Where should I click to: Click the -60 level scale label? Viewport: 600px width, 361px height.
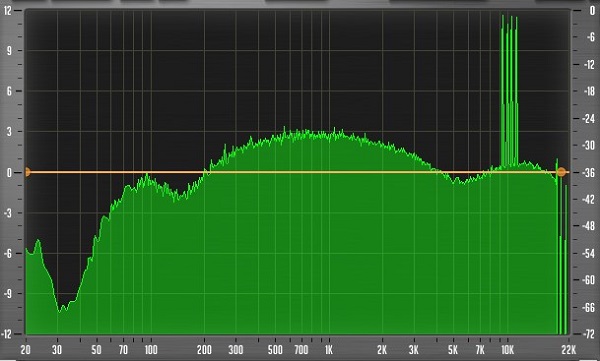click(x=589, y=280)
